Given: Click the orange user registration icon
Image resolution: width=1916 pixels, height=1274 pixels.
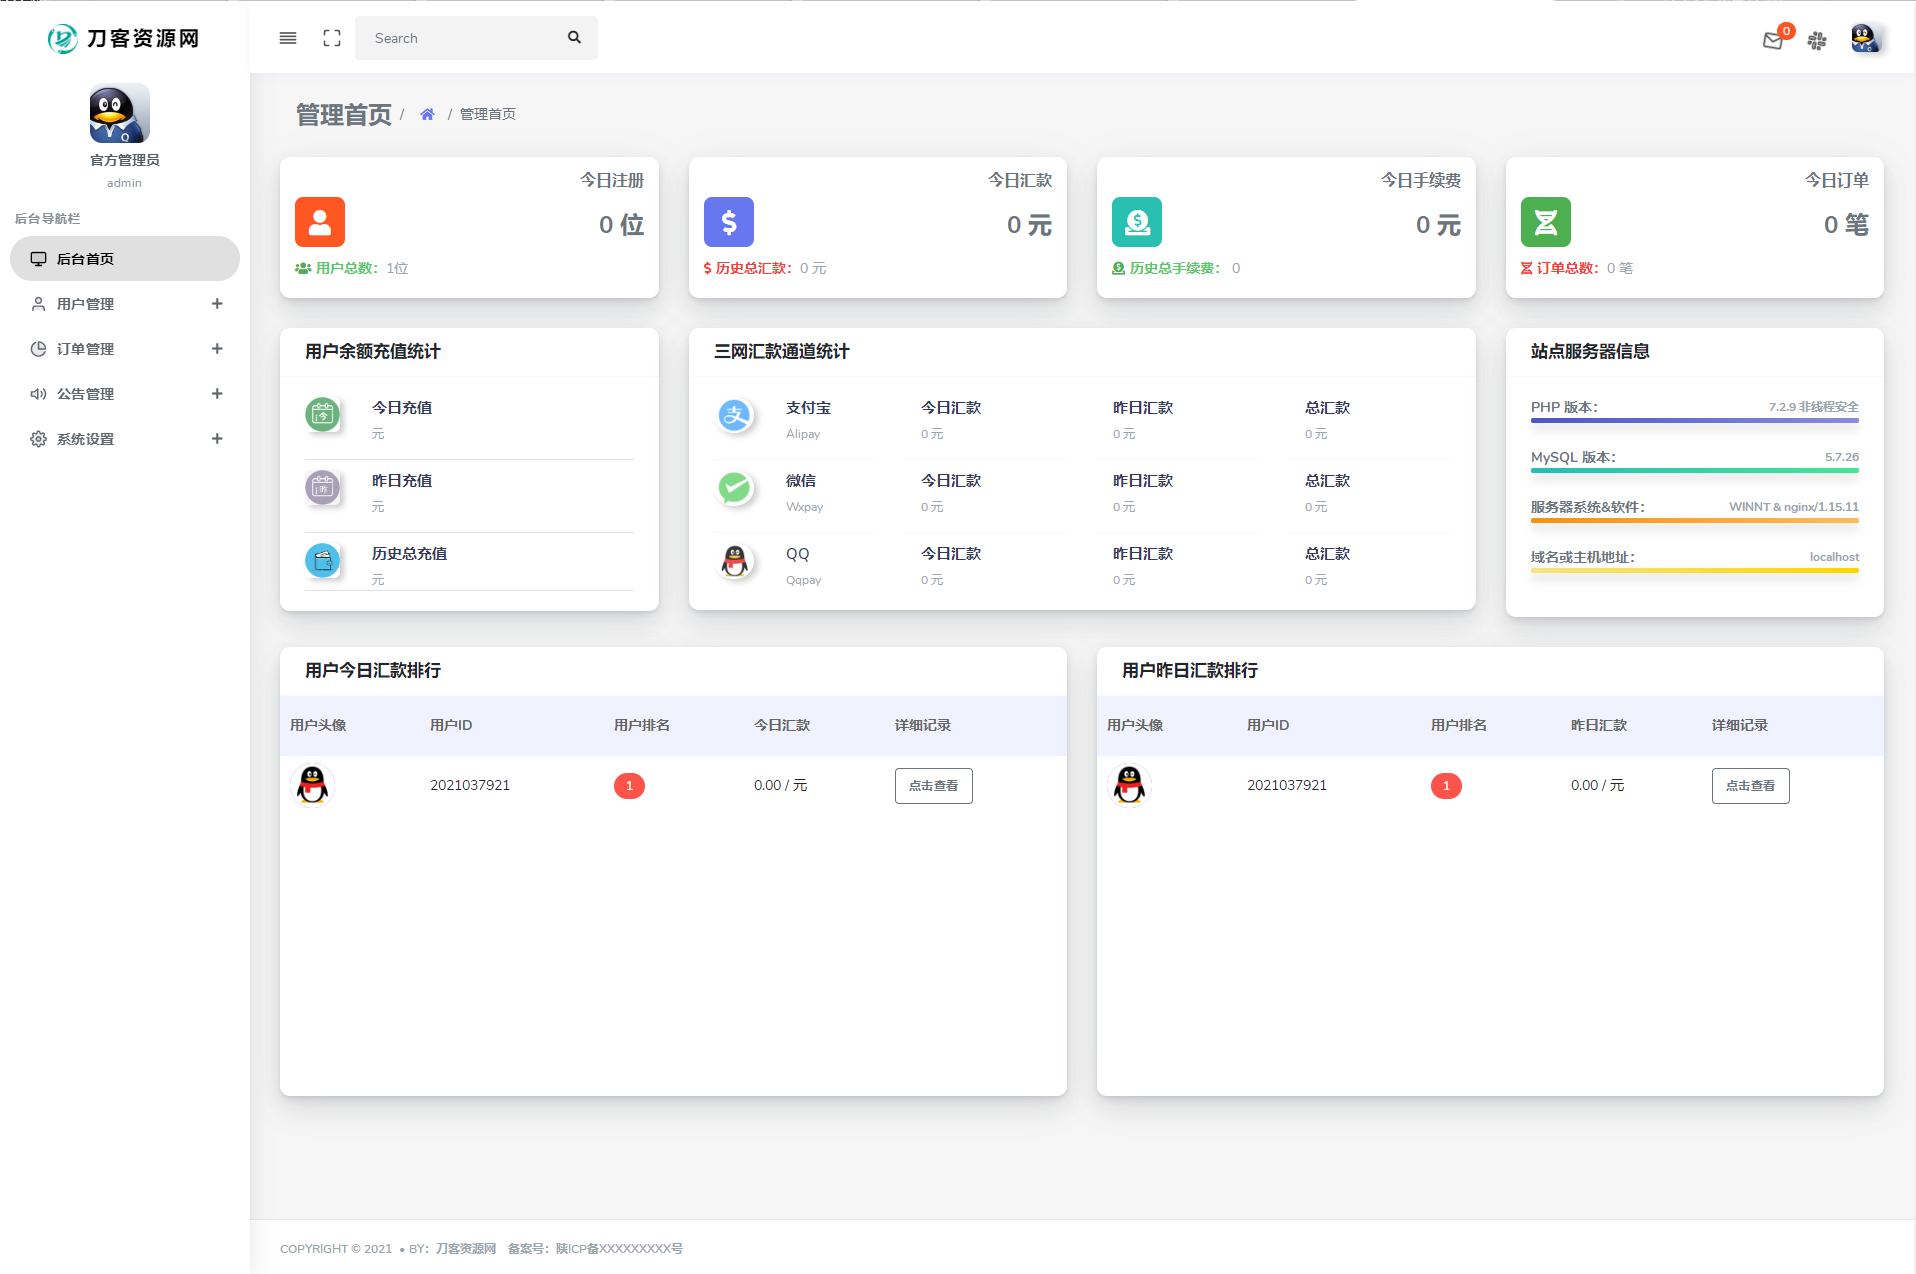Looking at the screenshot, I should 320,222.
